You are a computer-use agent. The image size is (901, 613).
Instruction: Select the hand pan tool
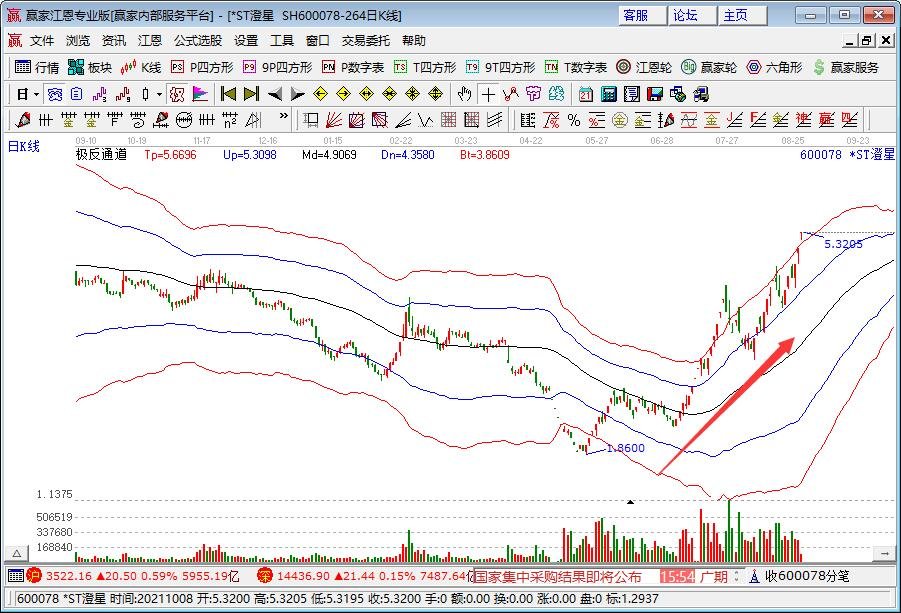click(464, 94)
